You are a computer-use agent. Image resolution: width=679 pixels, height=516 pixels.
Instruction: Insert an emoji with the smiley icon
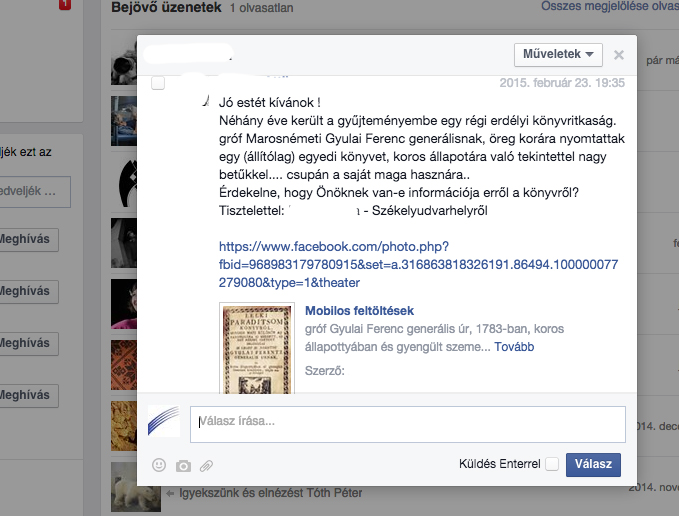tap(159, 465)
